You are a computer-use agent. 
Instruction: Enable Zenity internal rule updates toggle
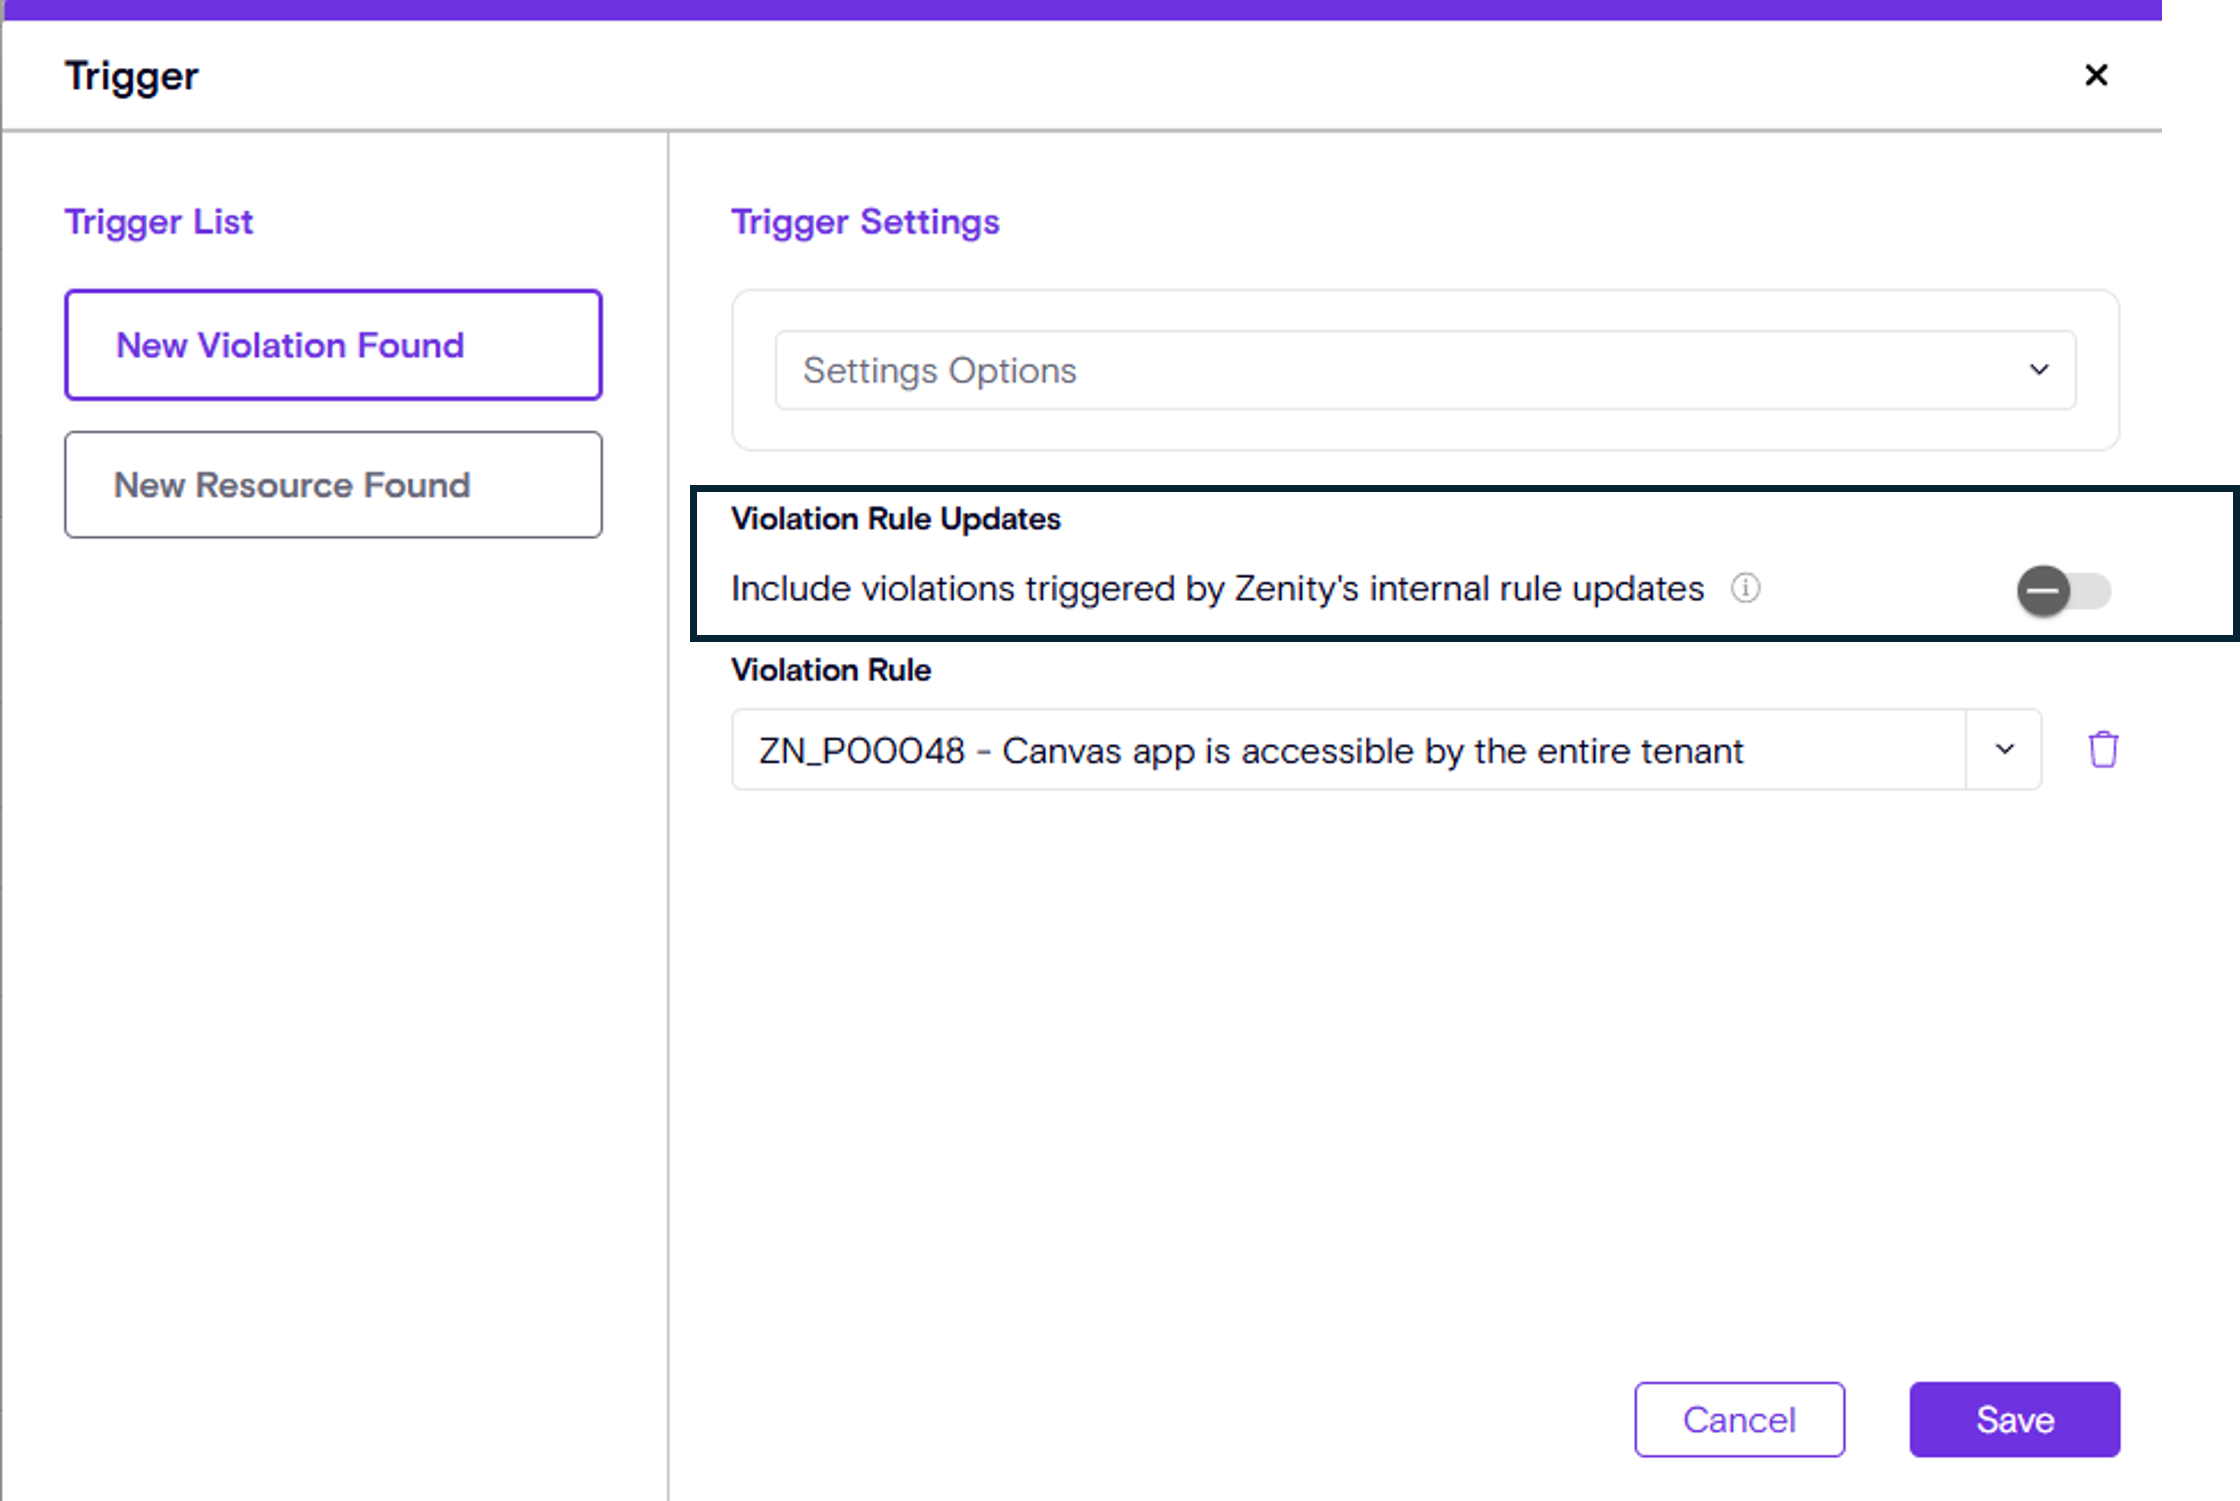[x=2063, y=590]
